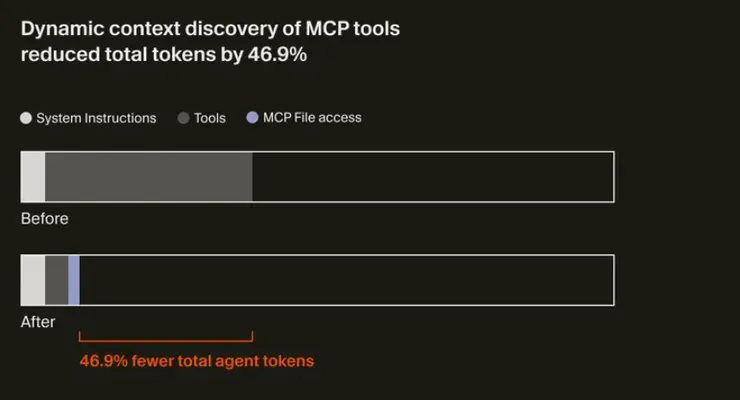This screenshot has height=400, width=740.
Task: Click the light System Instructions segment in Before bar
Action: [x=33, y=177]
